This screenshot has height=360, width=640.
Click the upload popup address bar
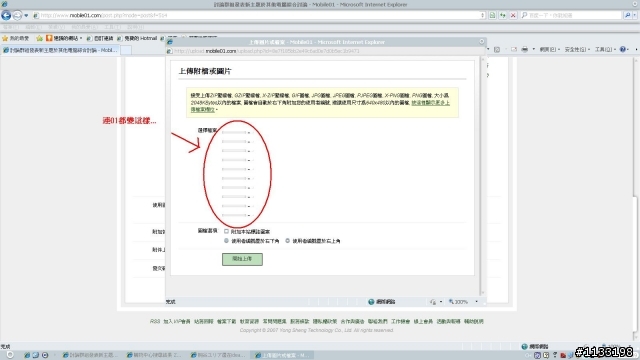pyautogui.click(x=327, y=51)
